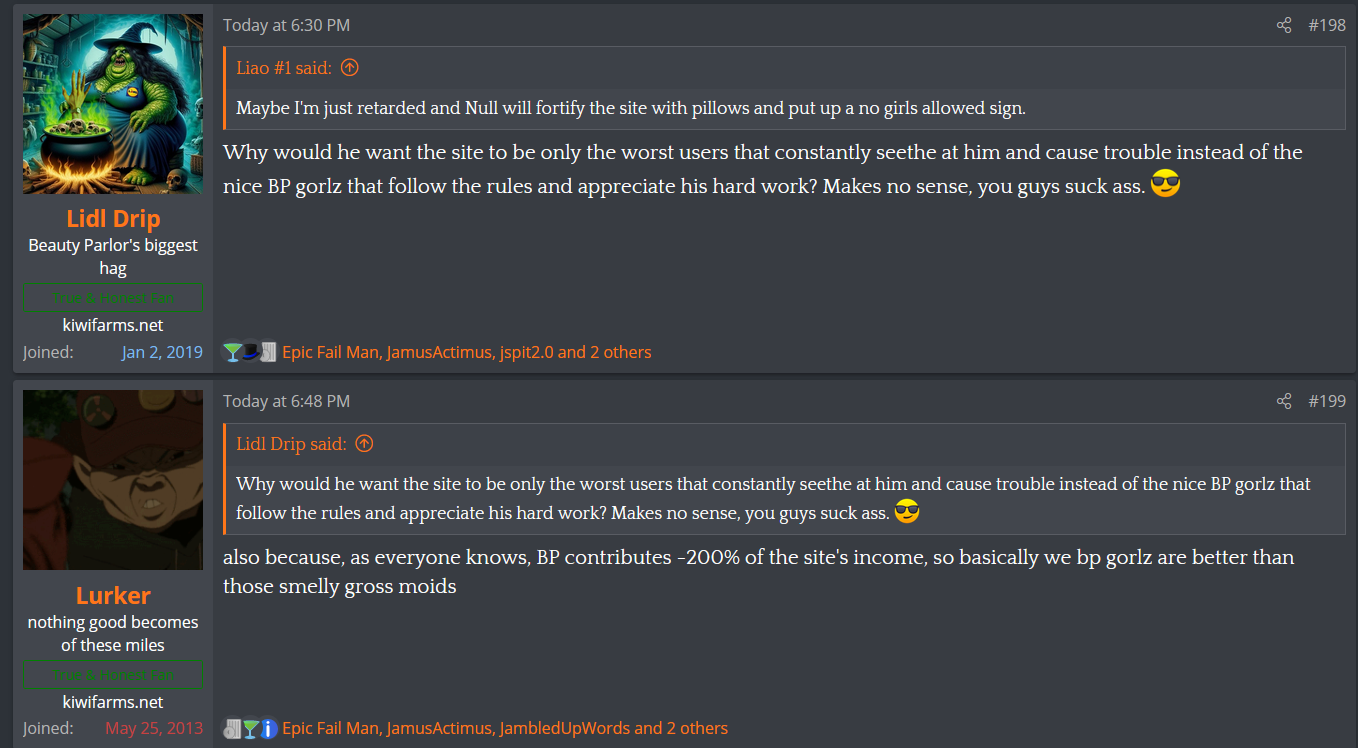Click the blue info reaction on post #199
This screenshot has width=1358, height=748.
pyautogui.click(x=268, y=729)
